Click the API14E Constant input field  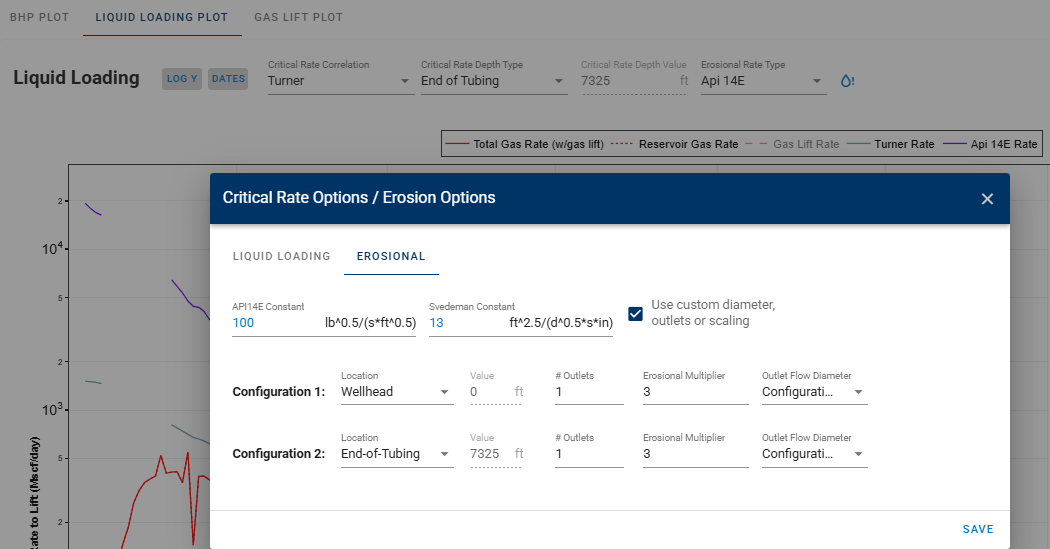[x=275, y=323]
